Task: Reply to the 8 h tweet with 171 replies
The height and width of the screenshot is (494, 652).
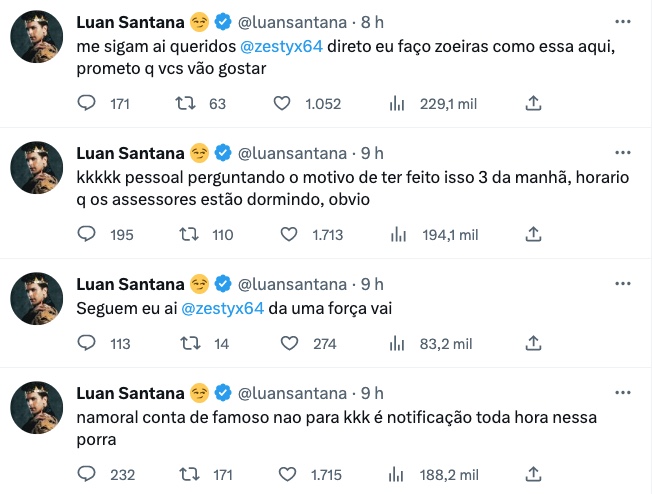Action: pyautogui.click(x=87, y=102)
